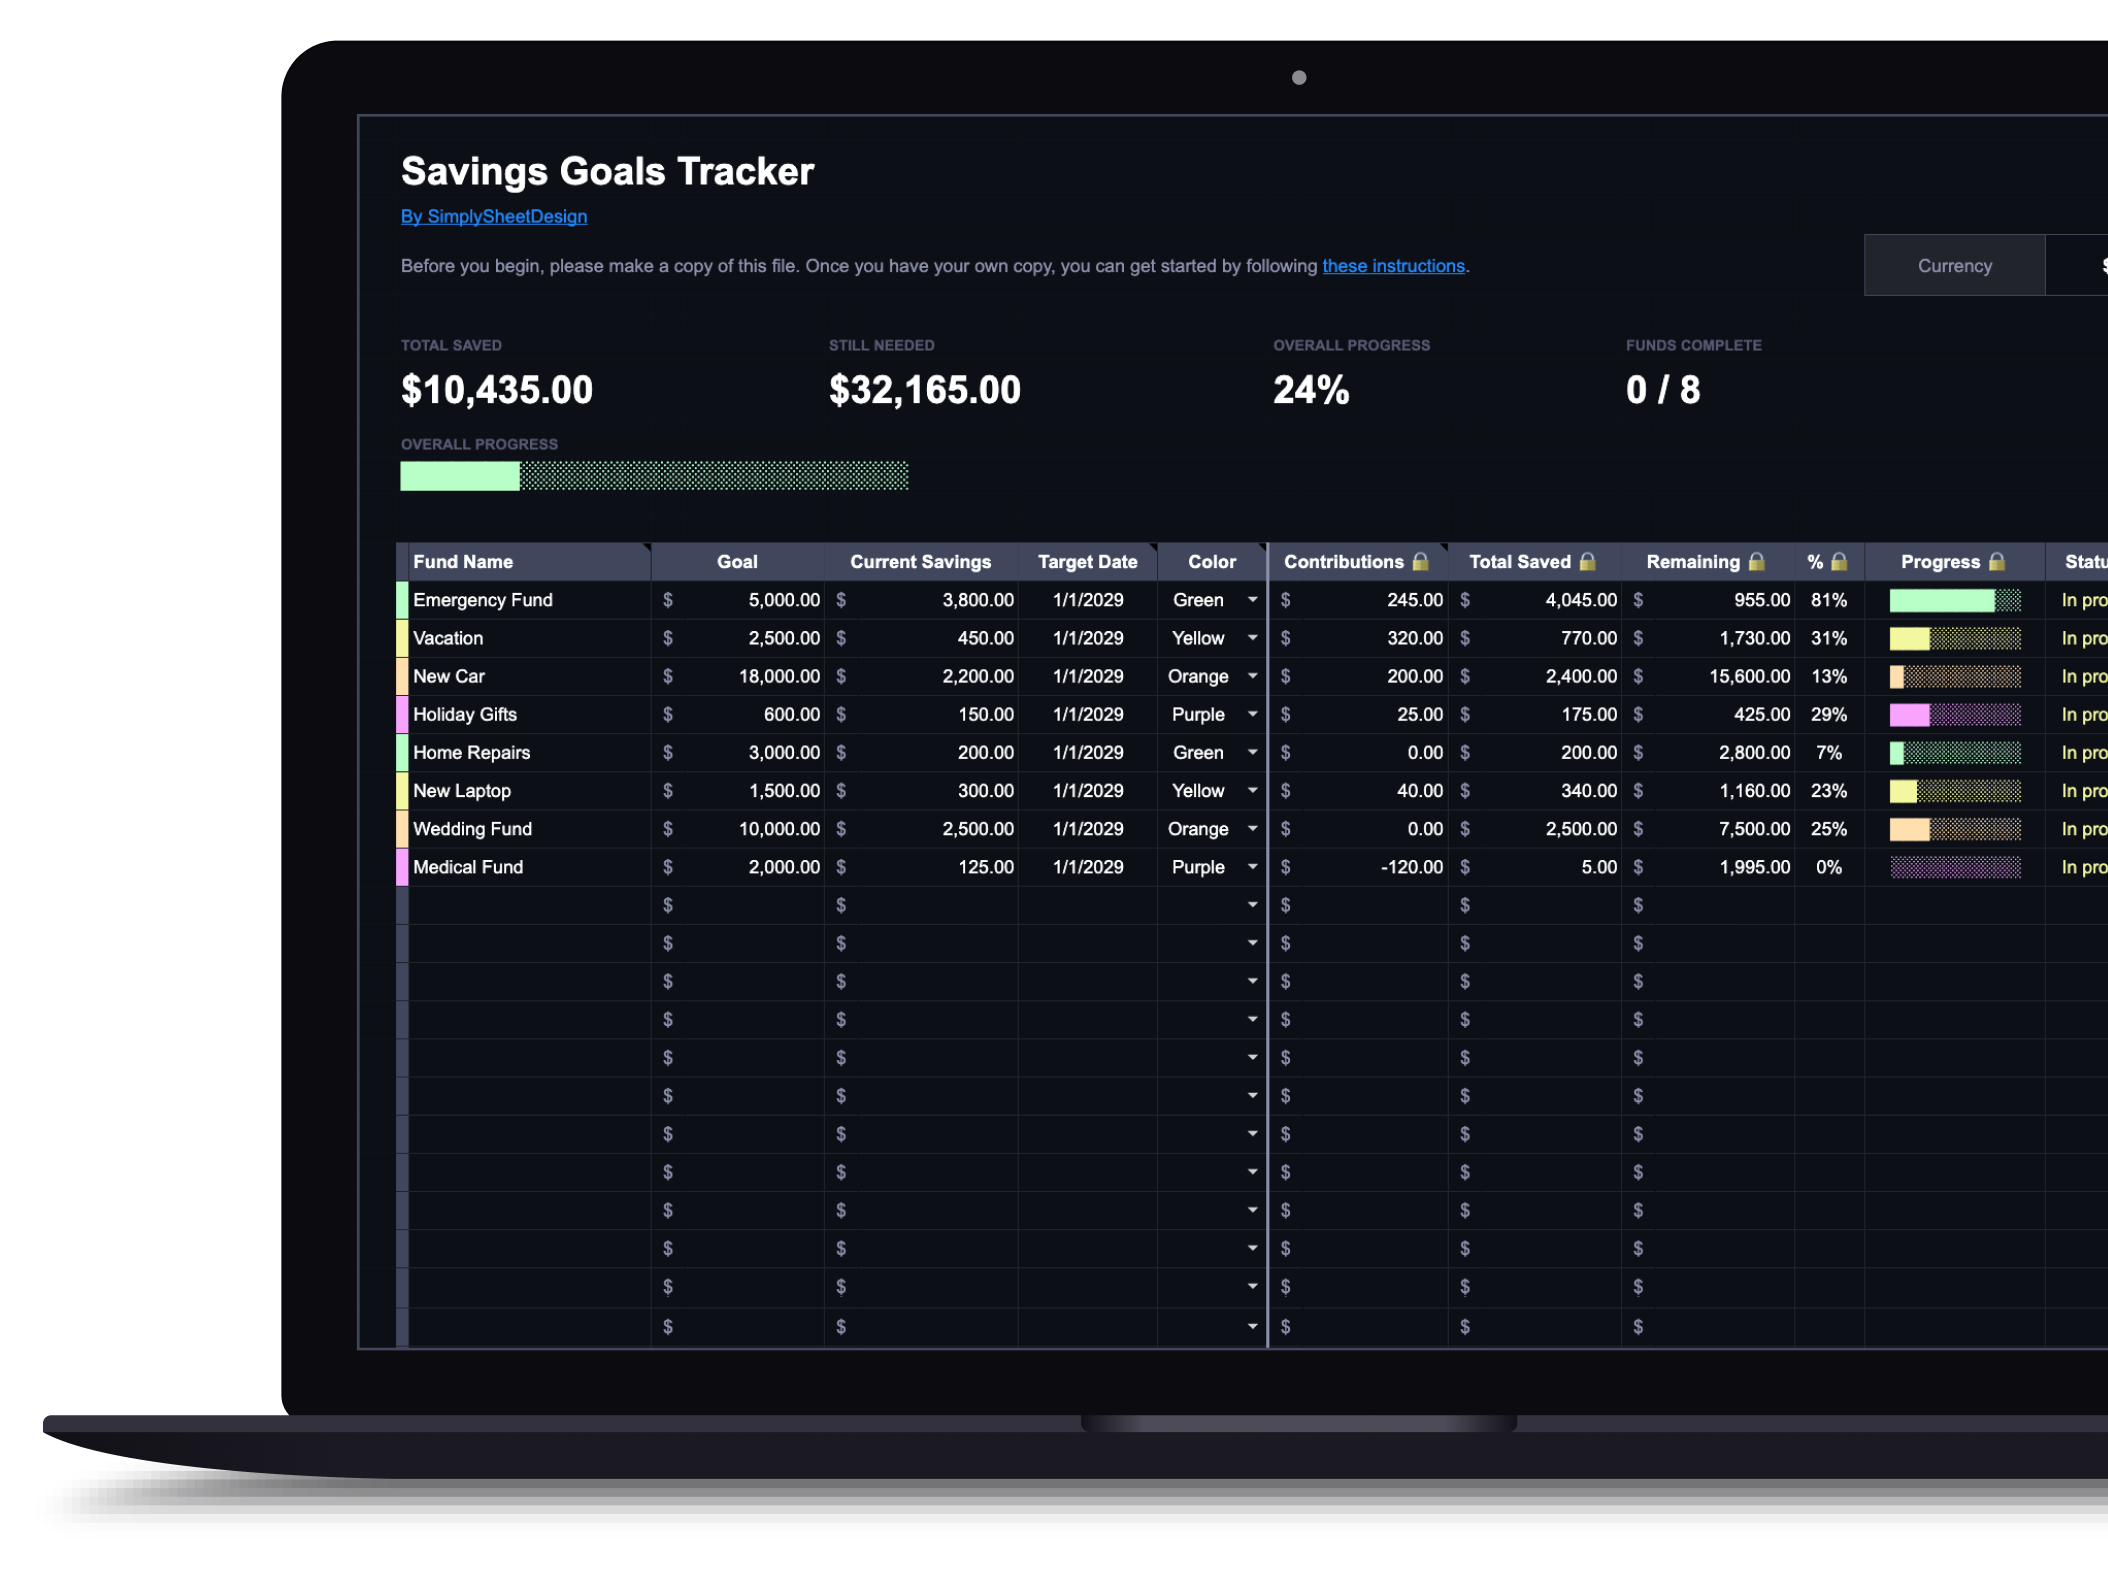Click the Contributions column header text
This screenshot has height=1579, width=2108.
pyautogui.click(x=1344, y=562)
